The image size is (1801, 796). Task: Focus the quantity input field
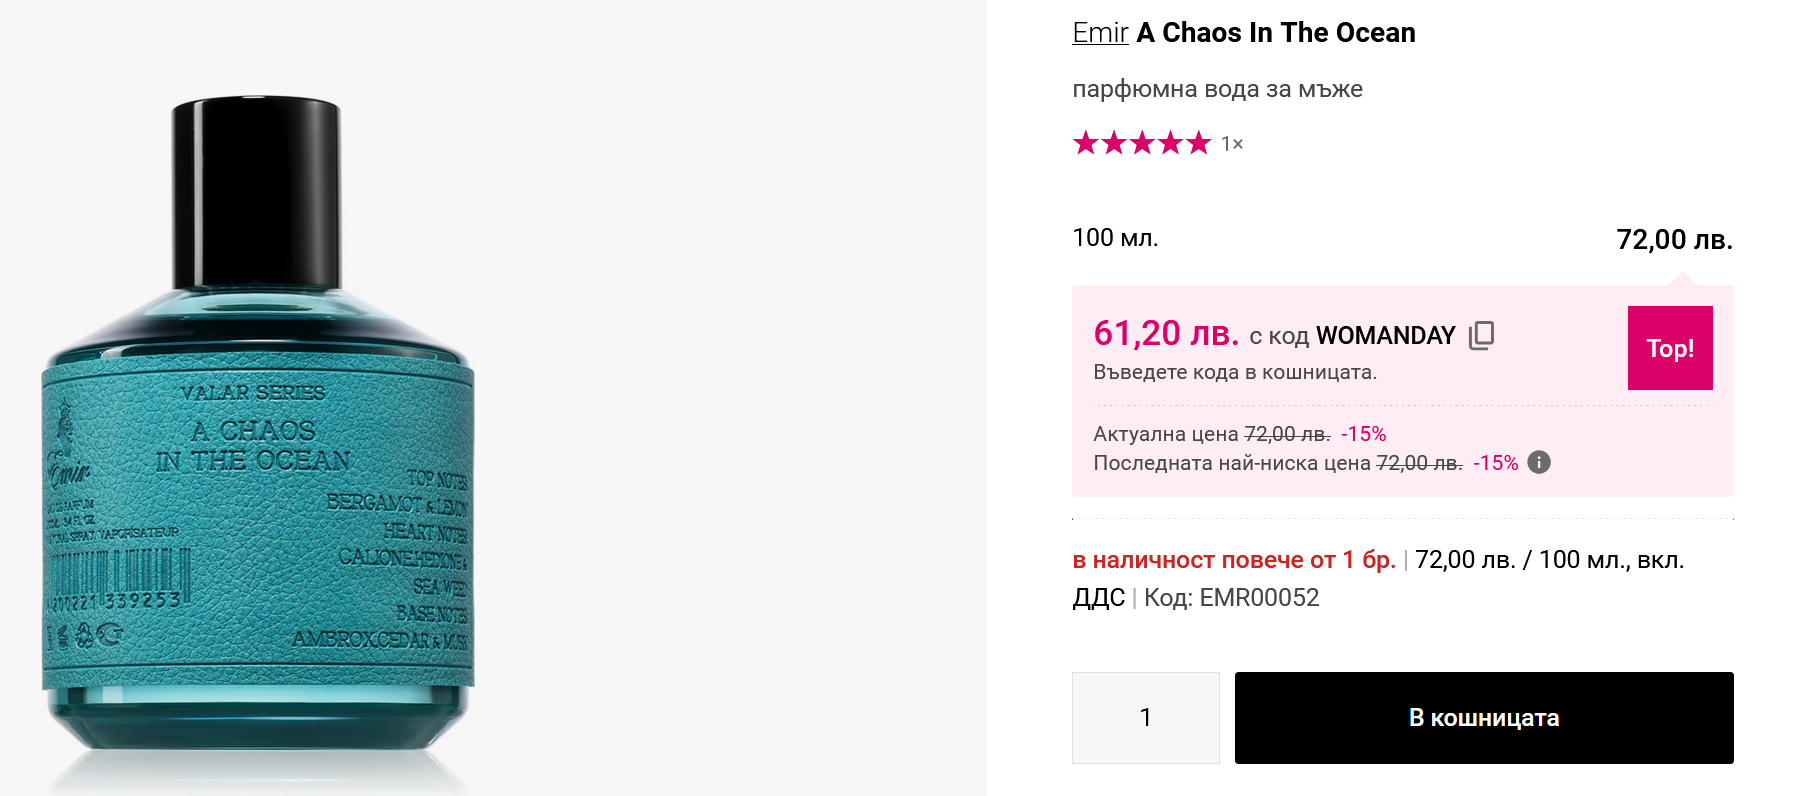click(1145, 718)
